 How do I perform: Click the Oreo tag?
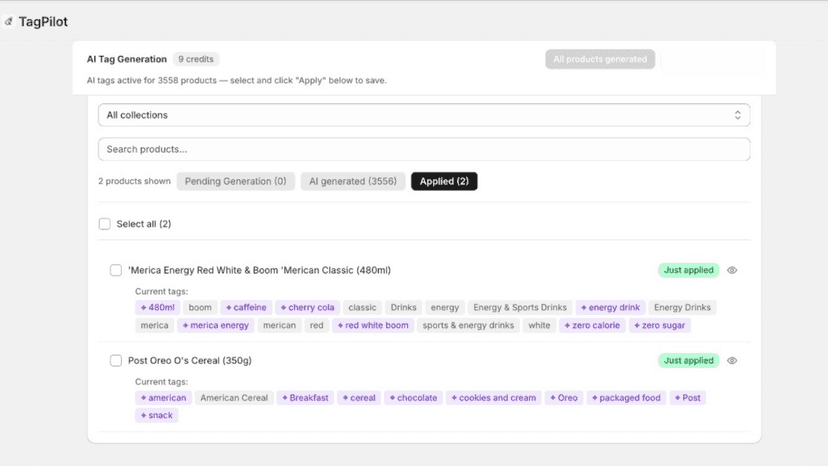[x=564, y=398]
